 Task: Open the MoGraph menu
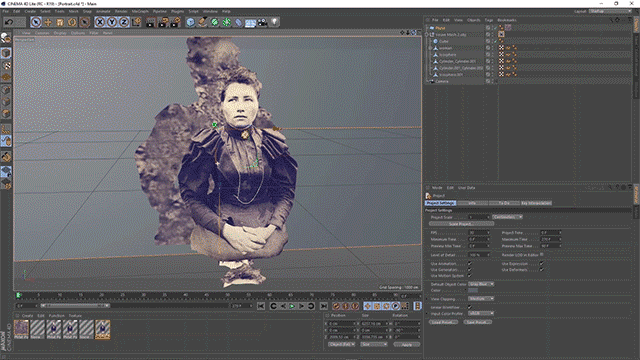[x=140, y=11]
